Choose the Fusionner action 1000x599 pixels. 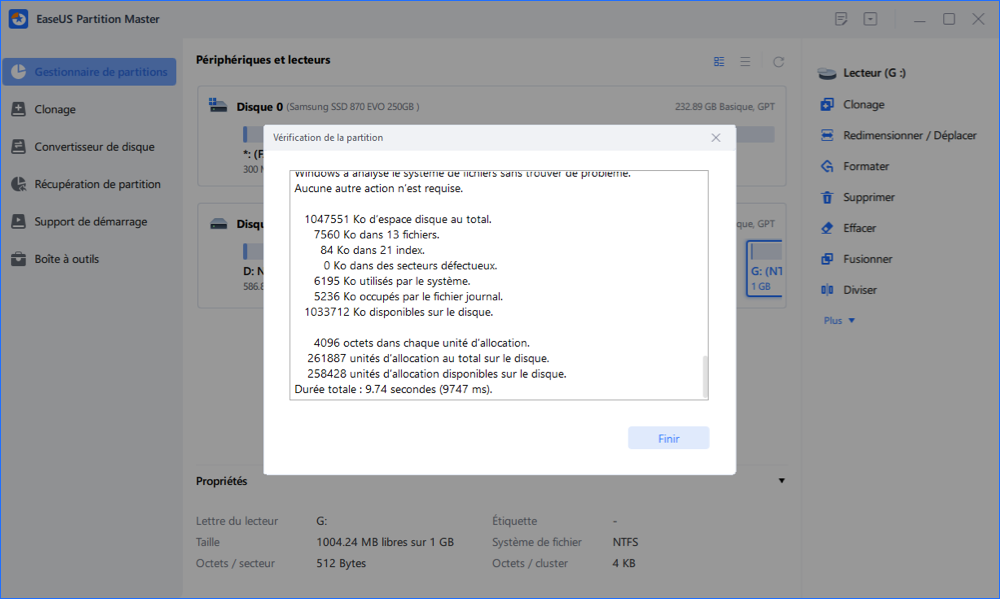click(x=867, y=259)
